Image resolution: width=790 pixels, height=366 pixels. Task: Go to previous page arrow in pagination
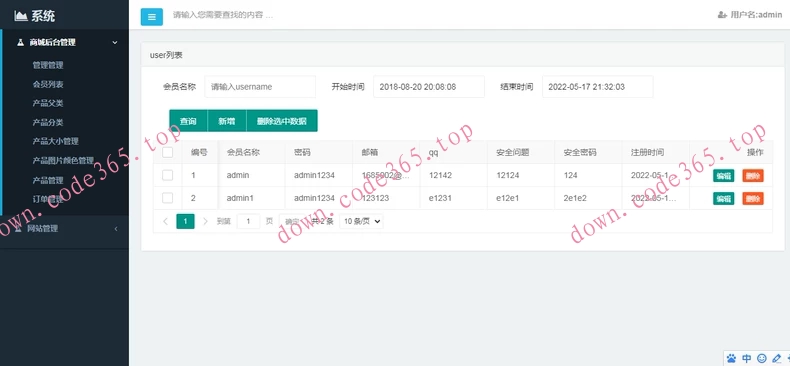coord(165,221)
